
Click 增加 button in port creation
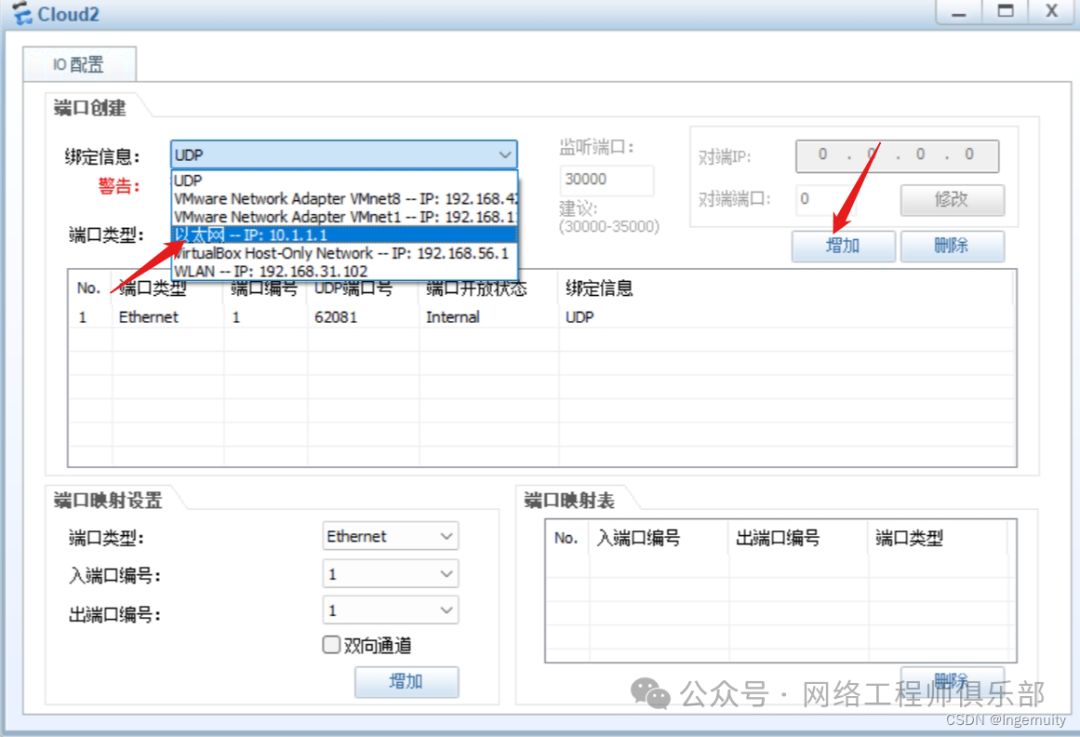click(x=843, y=245)
